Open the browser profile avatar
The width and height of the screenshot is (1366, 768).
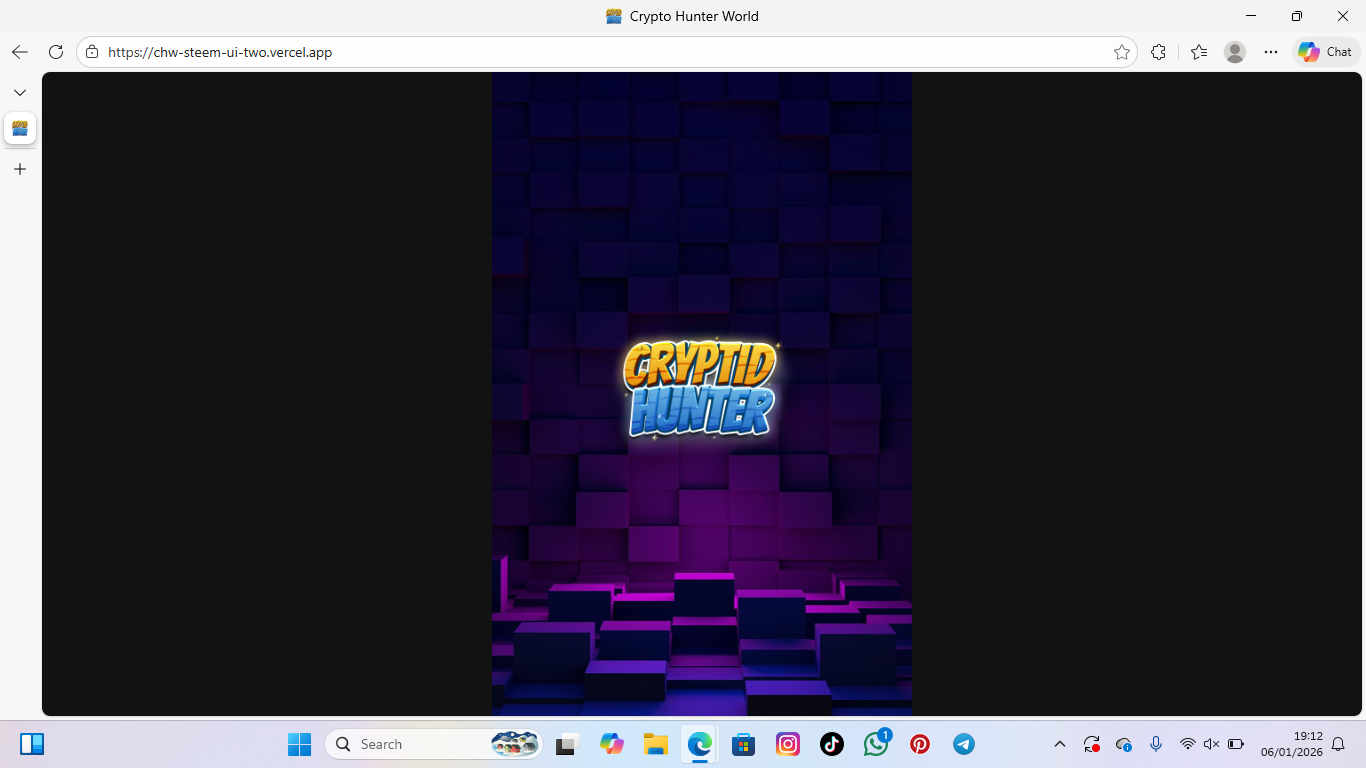coord(1235,52)
